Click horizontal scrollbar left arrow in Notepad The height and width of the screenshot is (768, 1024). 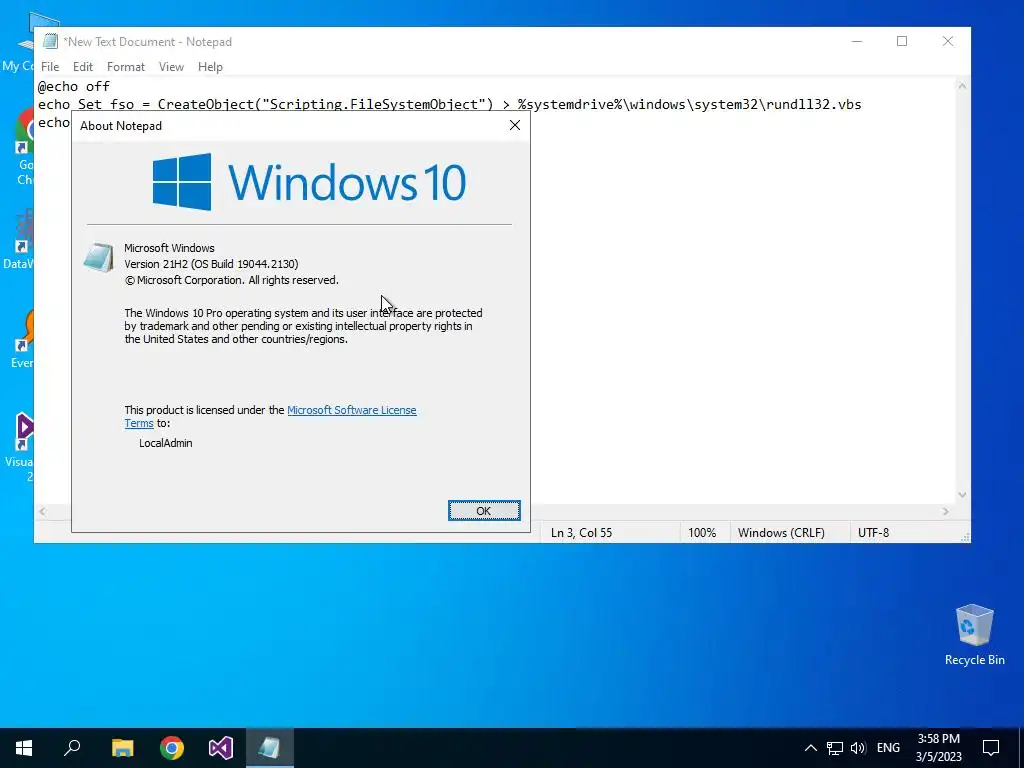[42, 511]
